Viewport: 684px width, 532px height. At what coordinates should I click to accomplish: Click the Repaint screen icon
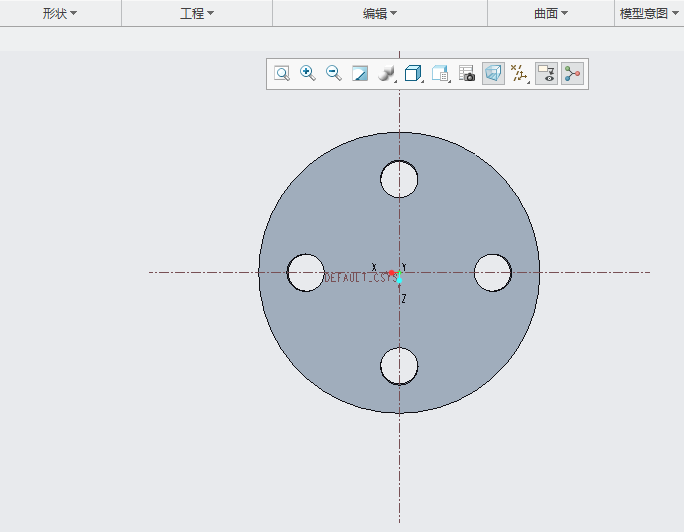(x=360, y=73)
